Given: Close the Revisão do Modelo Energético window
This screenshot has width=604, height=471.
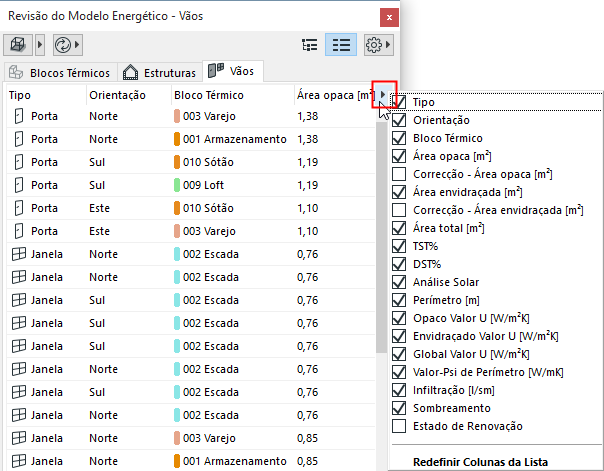Looking at the screenshot, I should [x=389, y=17].
